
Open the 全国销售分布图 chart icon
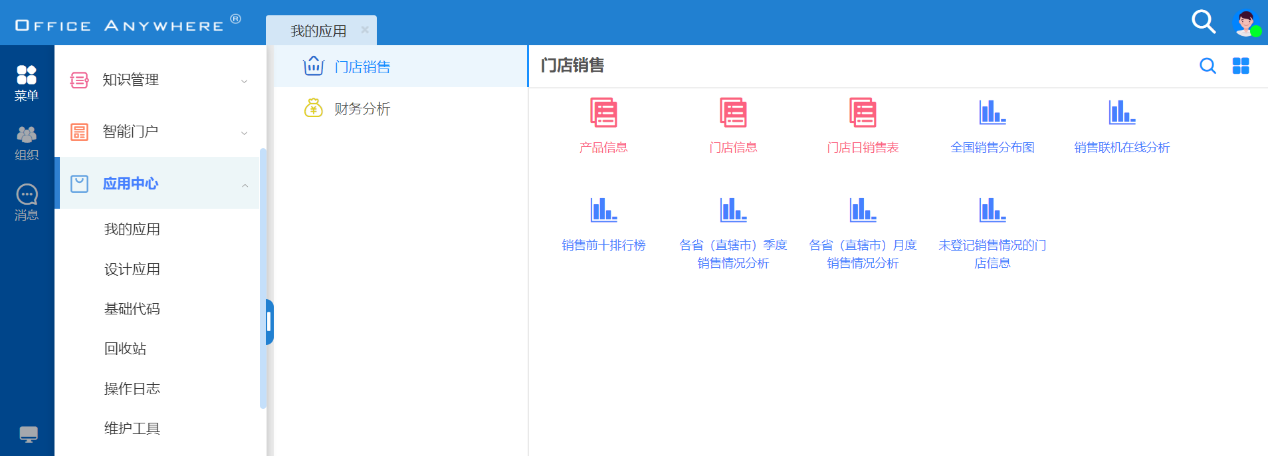tap(992, 113)
